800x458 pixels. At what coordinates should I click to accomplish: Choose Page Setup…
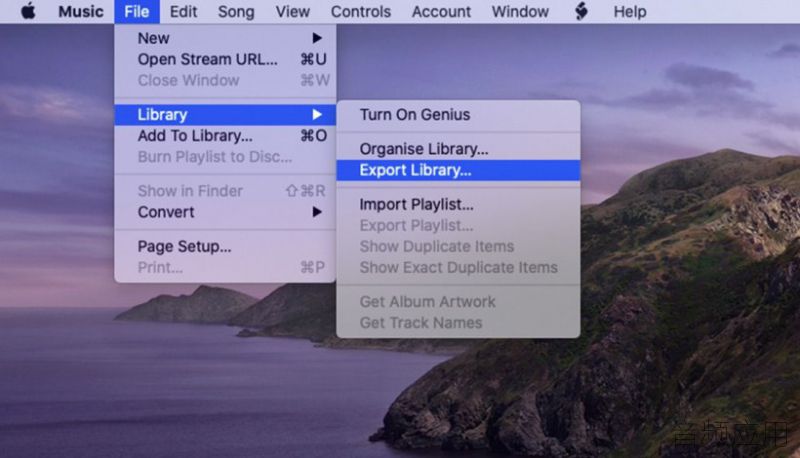pos(225,246)
